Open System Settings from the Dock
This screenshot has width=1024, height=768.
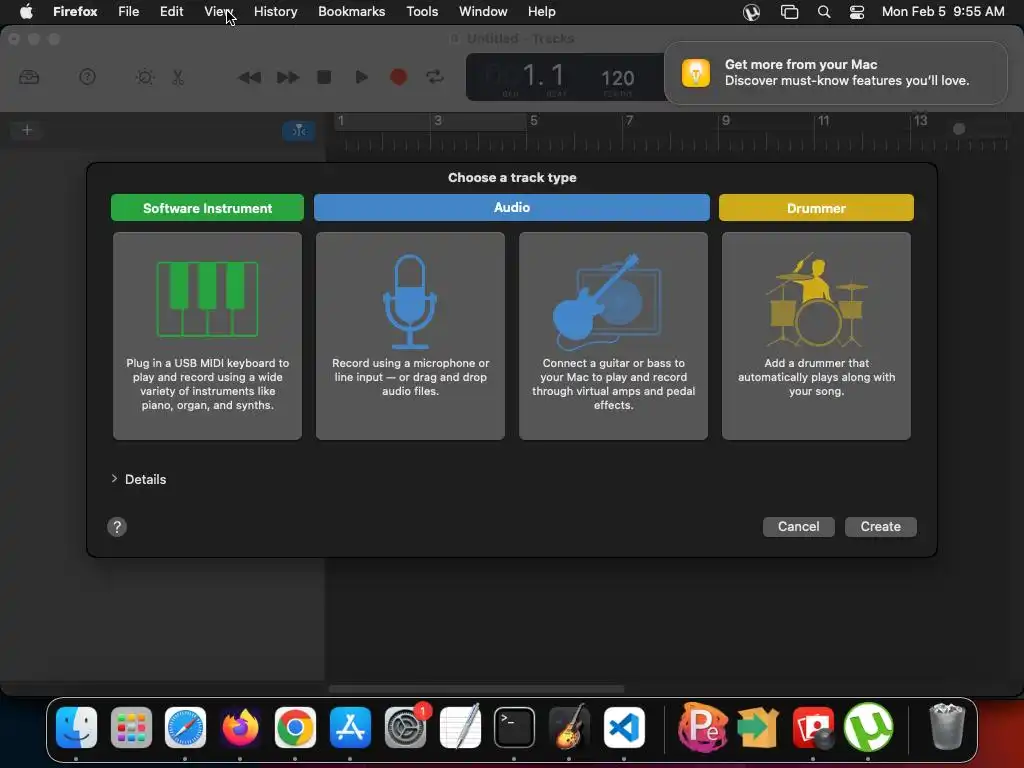(x=406, y=727)
